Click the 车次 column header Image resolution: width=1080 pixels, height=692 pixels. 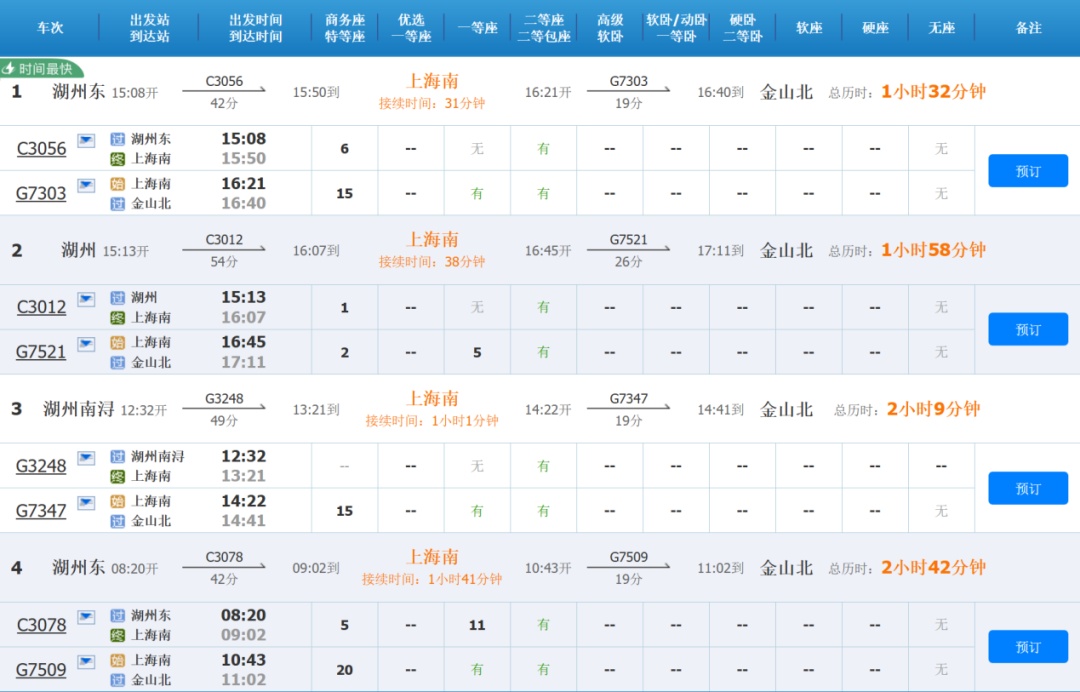(x=50, y=28)
